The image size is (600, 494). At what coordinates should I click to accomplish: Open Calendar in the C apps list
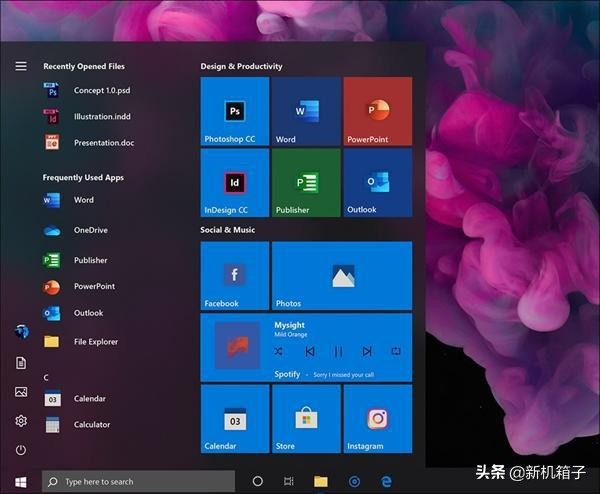75,399
